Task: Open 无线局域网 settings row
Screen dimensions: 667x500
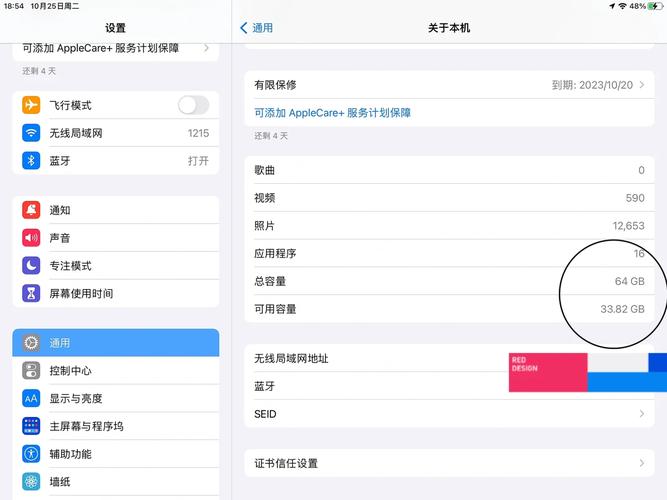Action: [x=116, y=133]
